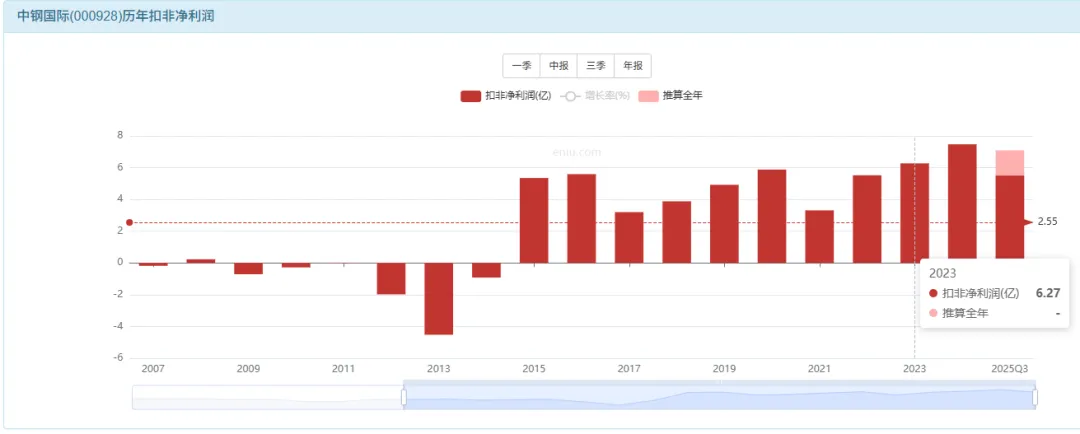Switch to the 年报 report tab
The height and width of the screenshot is (434, 1080).
633,66
